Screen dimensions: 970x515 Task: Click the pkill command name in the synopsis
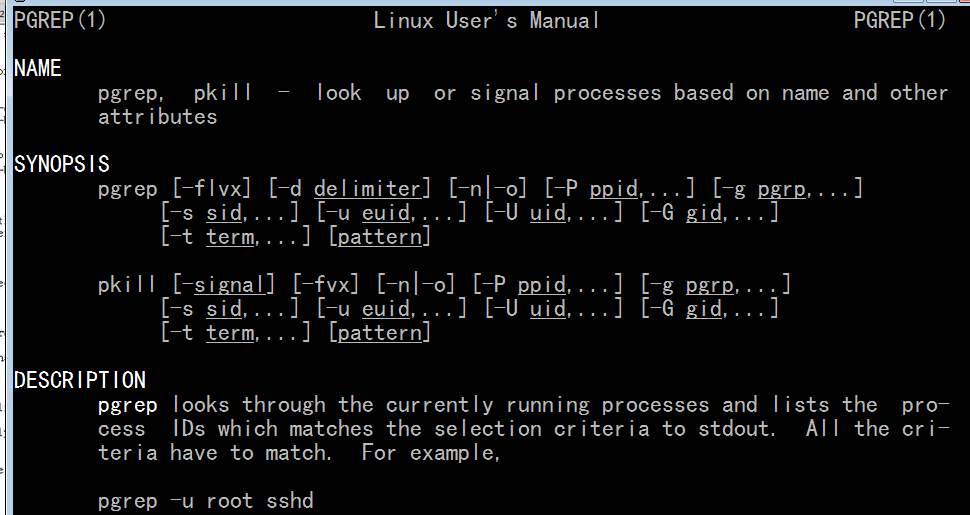[x=127, y=285]
